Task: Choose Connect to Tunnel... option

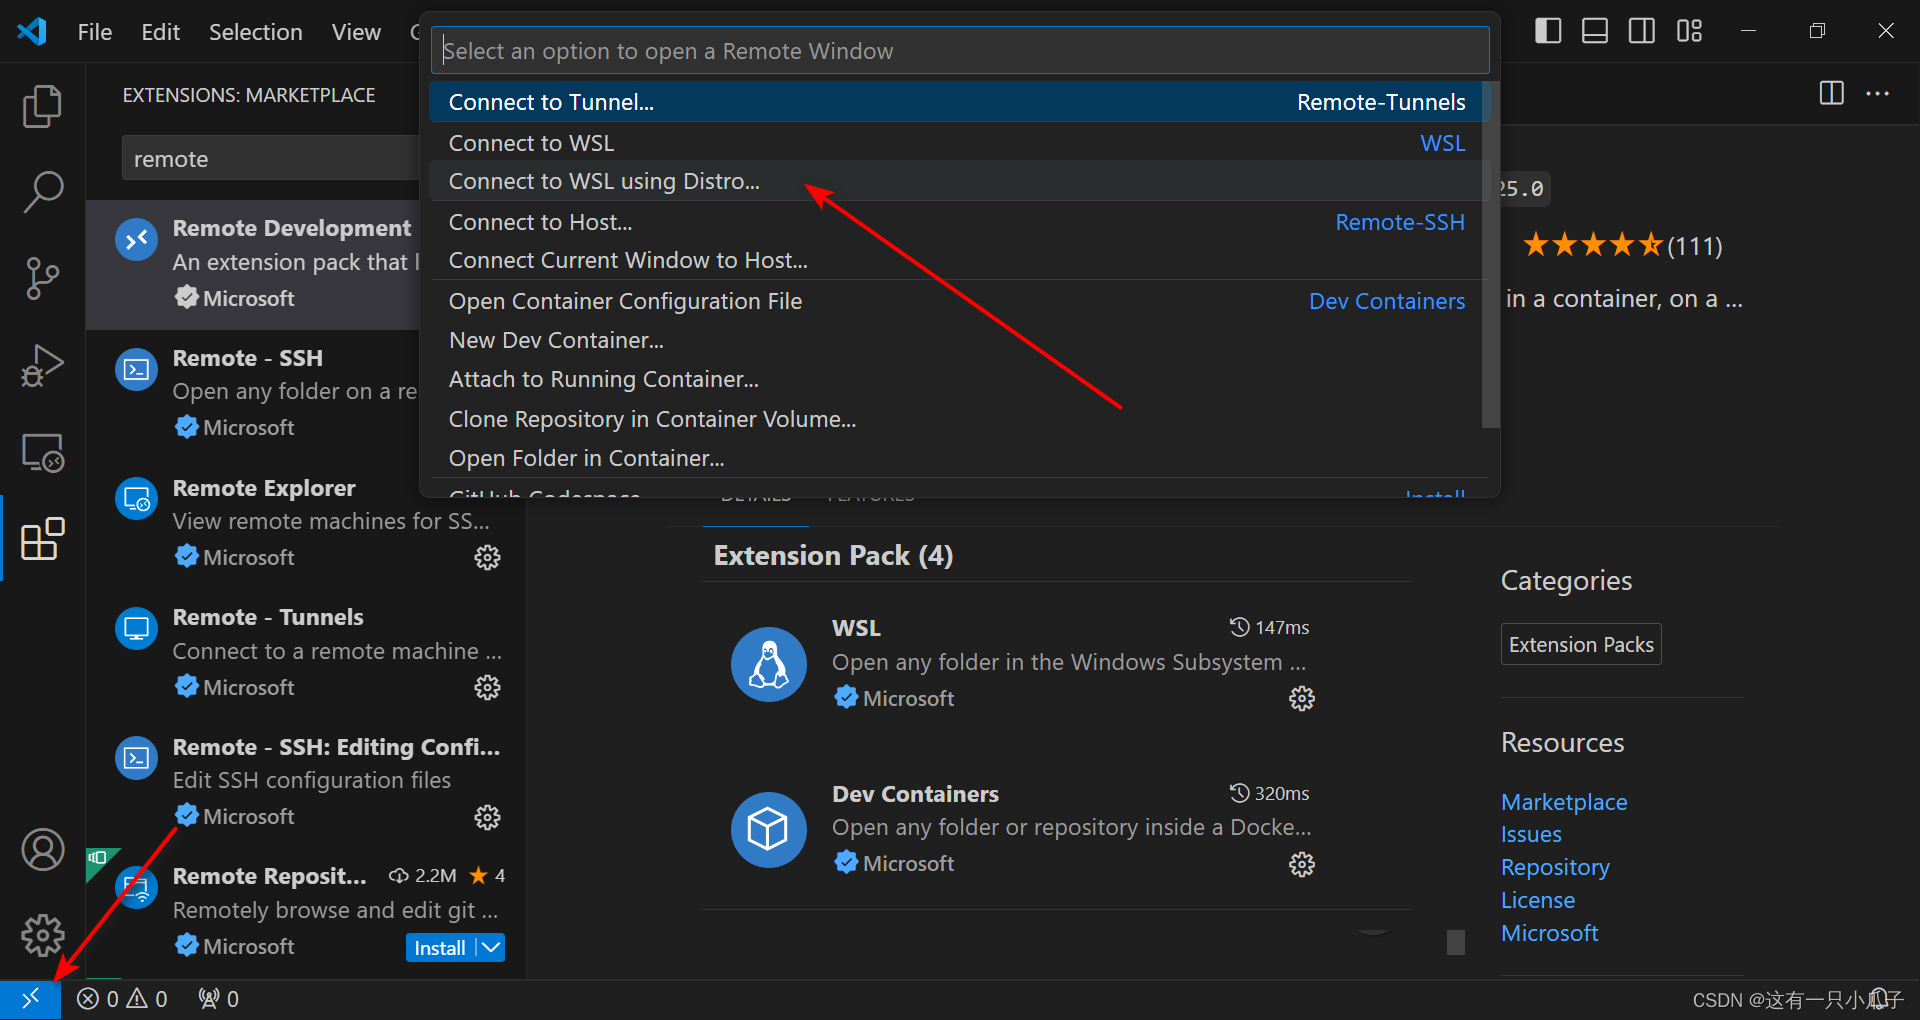Action: coord(958,102)
